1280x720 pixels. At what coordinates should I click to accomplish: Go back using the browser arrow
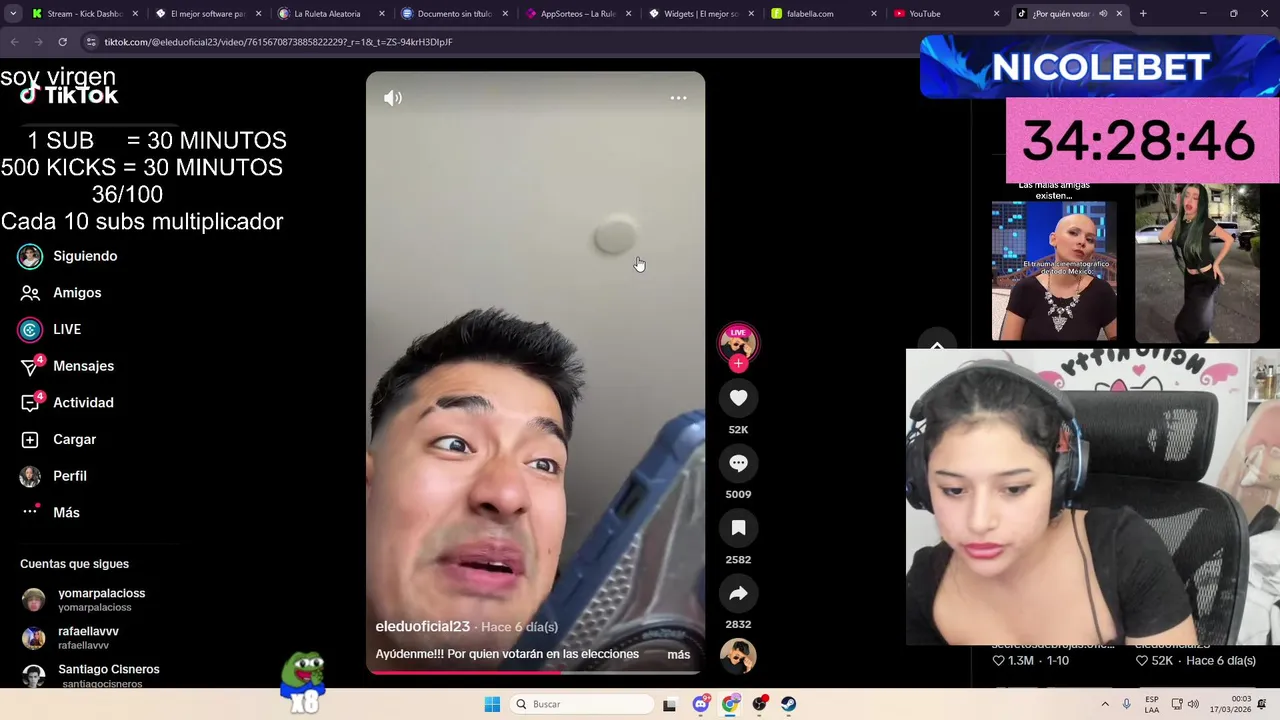14,42
